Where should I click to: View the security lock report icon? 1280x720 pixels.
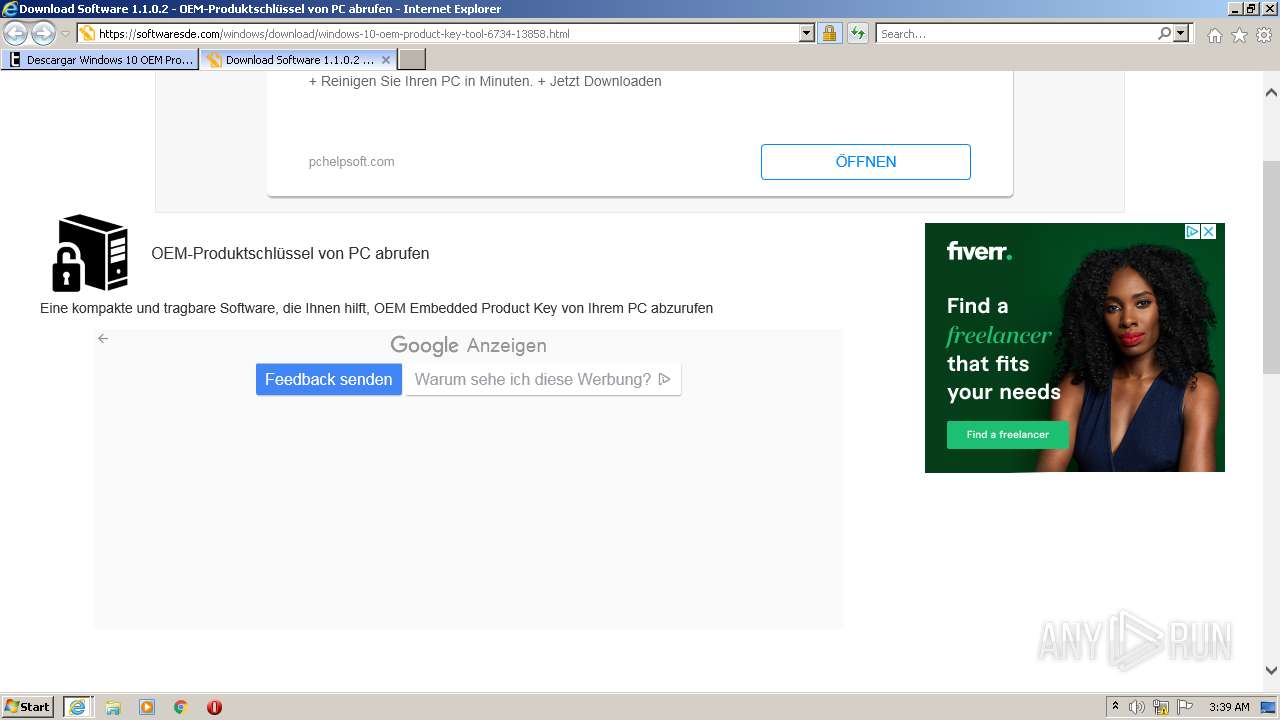829,34
